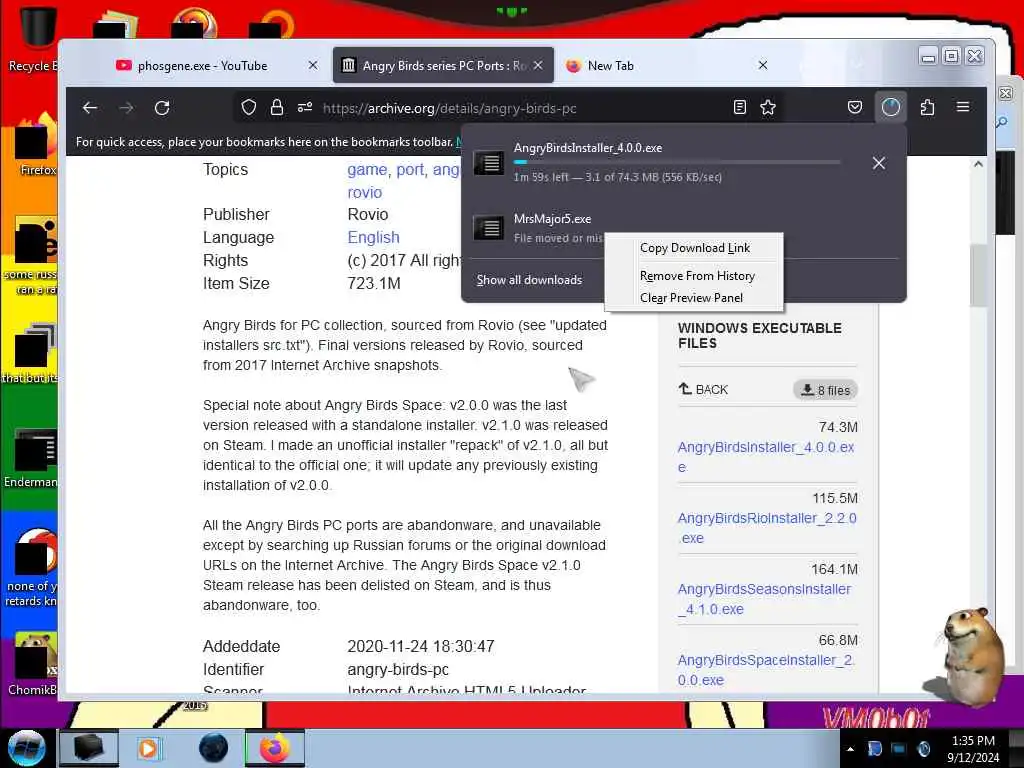Image resolution: width=1024 pixels, height=768 pixels.
Task: Click Show all downloads
Action: pyautogui.click(x=529, y=280)
